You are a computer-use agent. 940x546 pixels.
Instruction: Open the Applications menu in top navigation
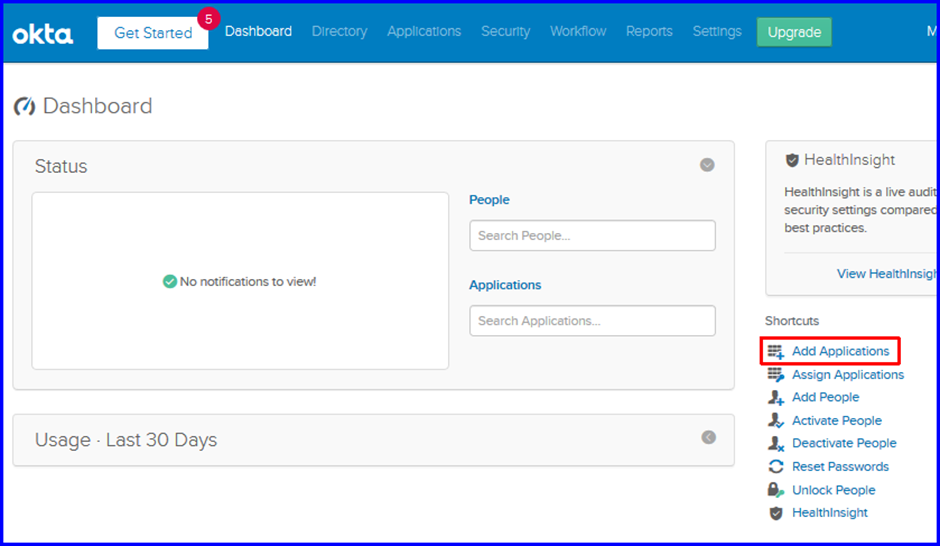424,31
